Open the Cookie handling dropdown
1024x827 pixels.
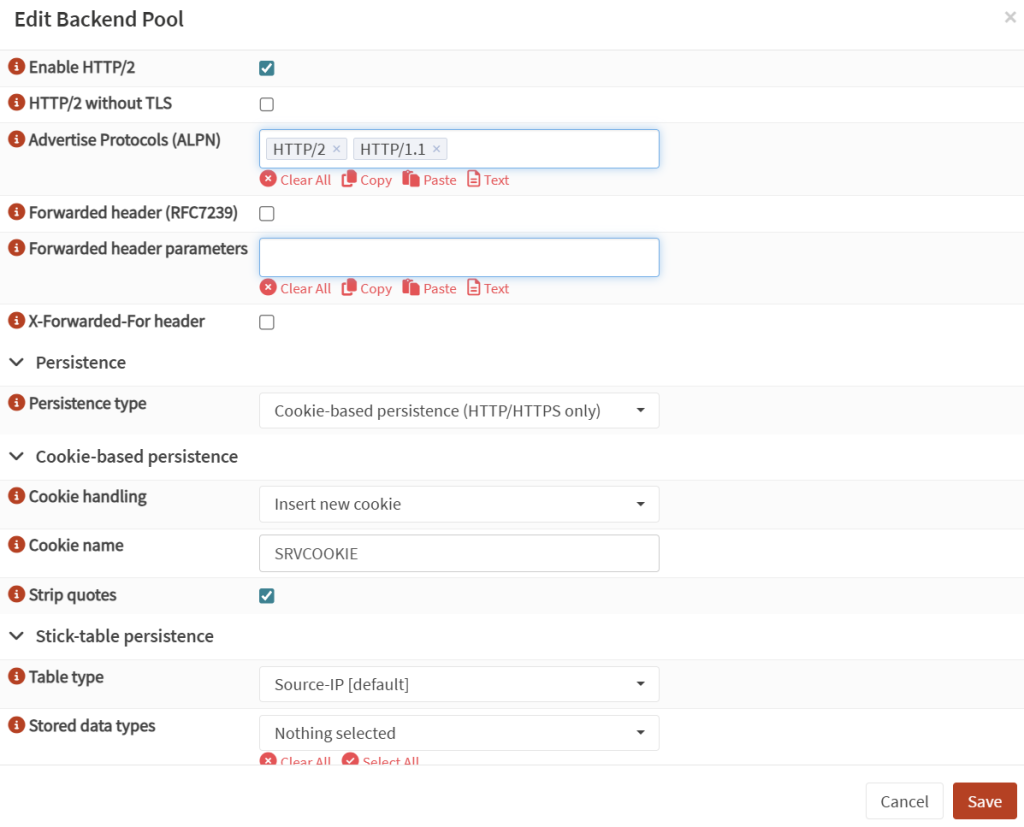pos(458,504)
